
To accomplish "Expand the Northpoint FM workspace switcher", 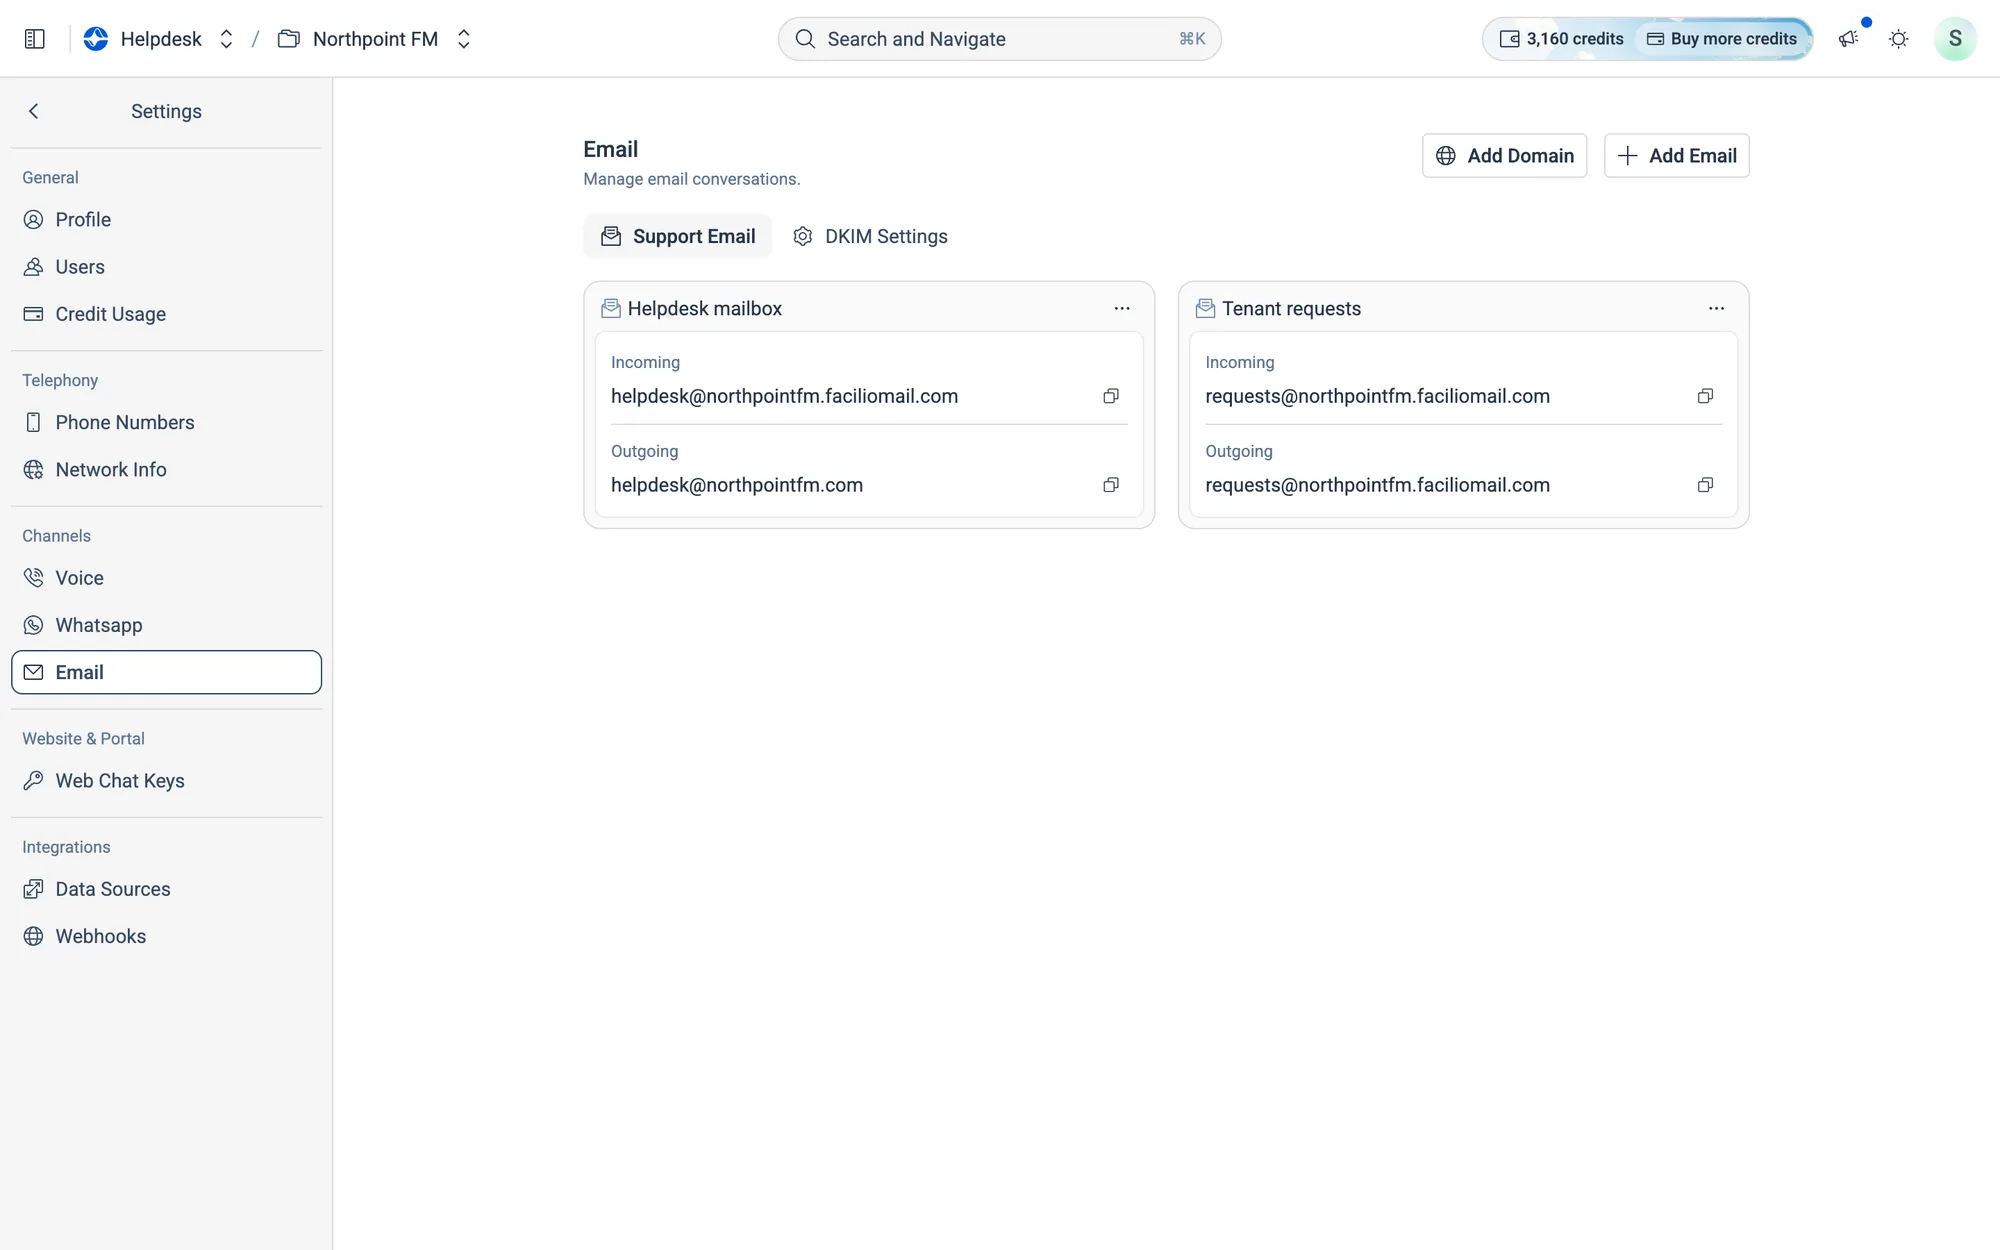I will tap(463, 39).
